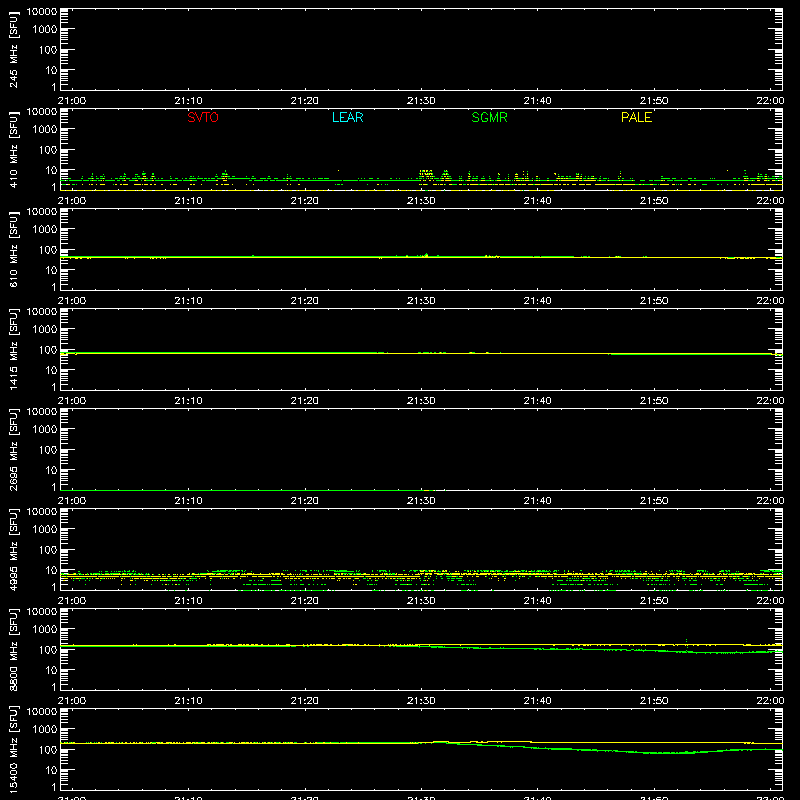Select the 610 MHz [SFU] axis label
Viewport: 800px width, 800px height.
(13, 249)
